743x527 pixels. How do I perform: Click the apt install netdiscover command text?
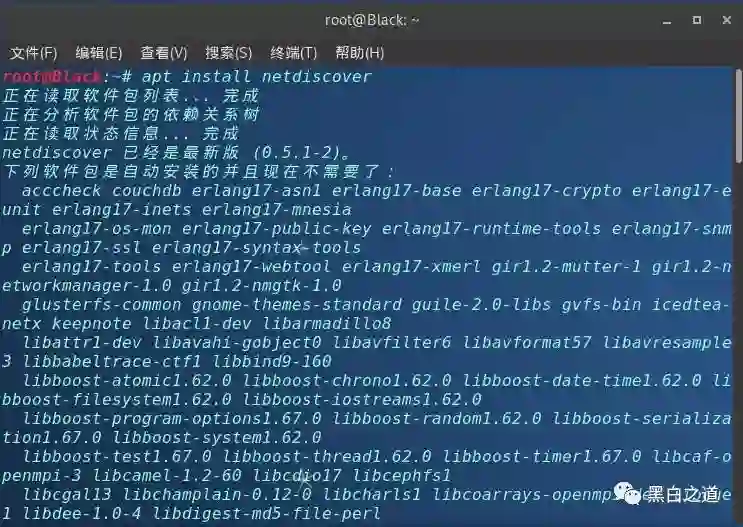click(x=256, y=76)
